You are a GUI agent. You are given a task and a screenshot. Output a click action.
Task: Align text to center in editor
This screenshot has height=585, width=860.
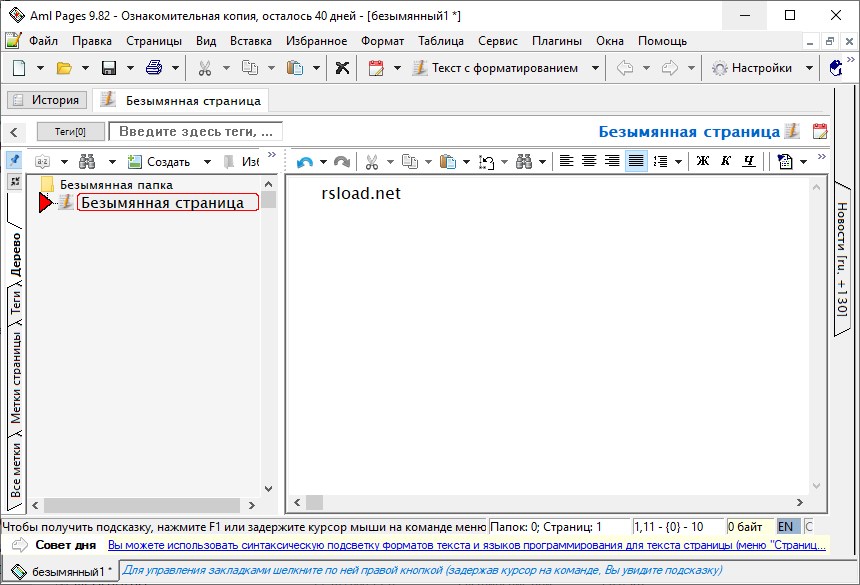589,162
